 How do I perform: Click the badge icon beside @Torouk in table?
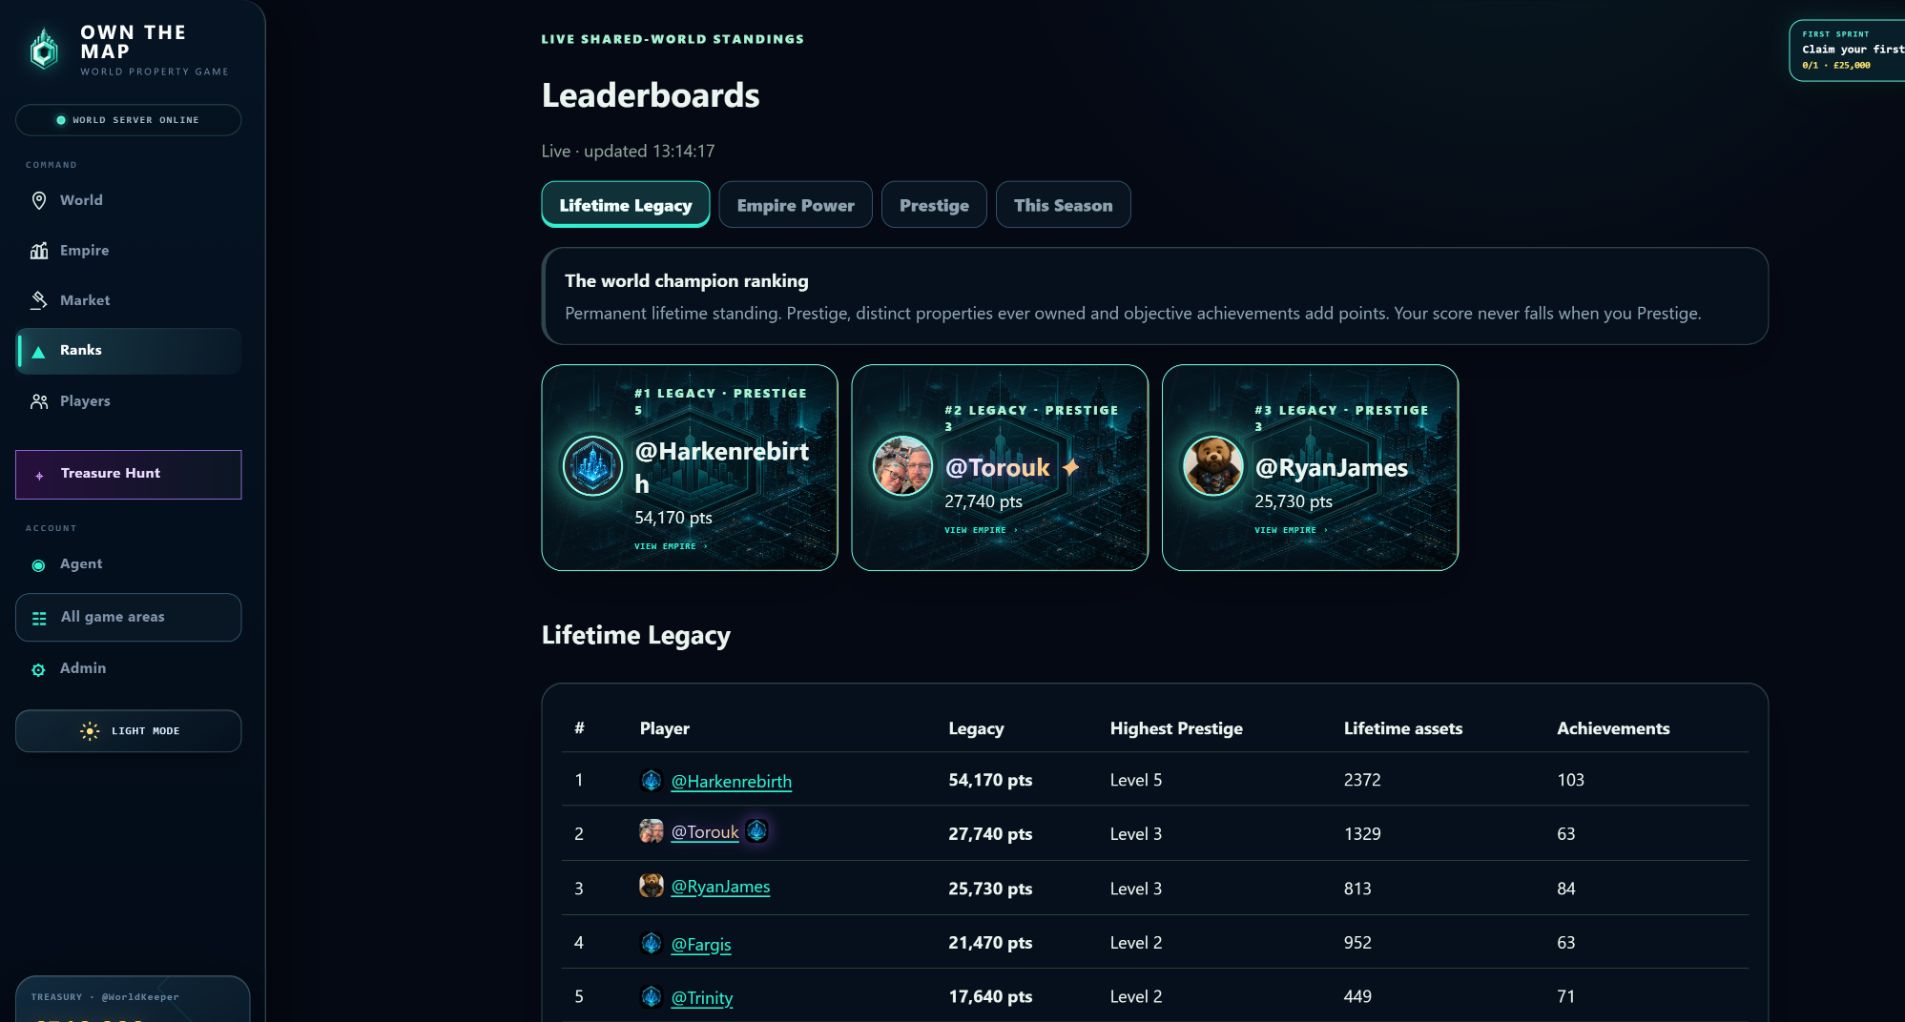[757, 831]
